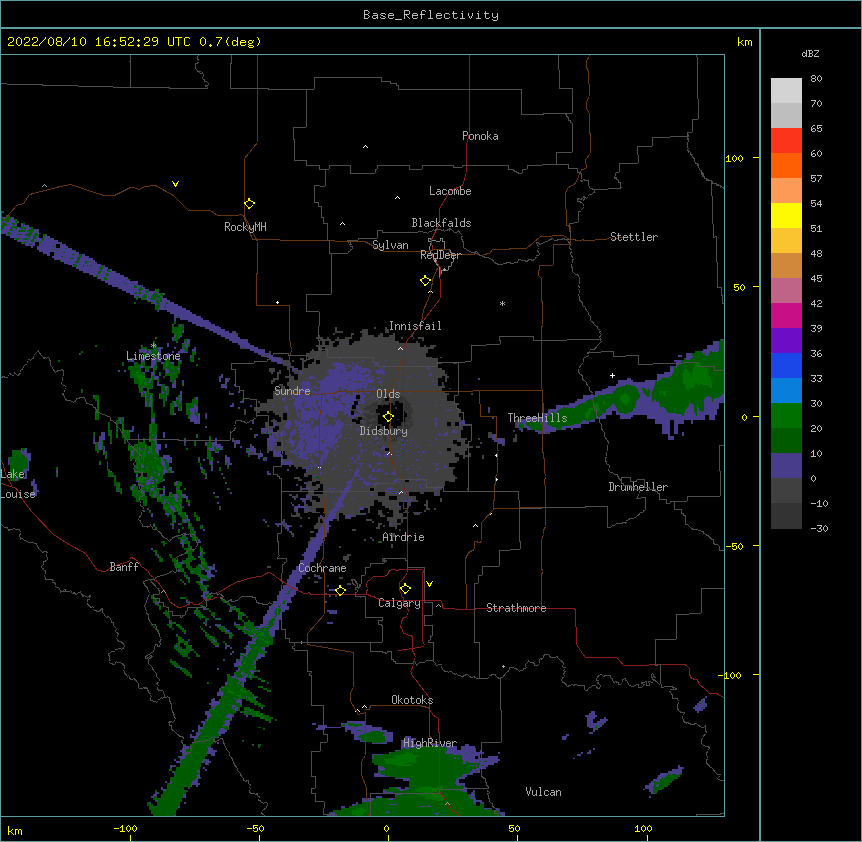Click the 80 value on the dBZ legend
Viewport: 862px width, 842px height.
(x=816, y=79)
